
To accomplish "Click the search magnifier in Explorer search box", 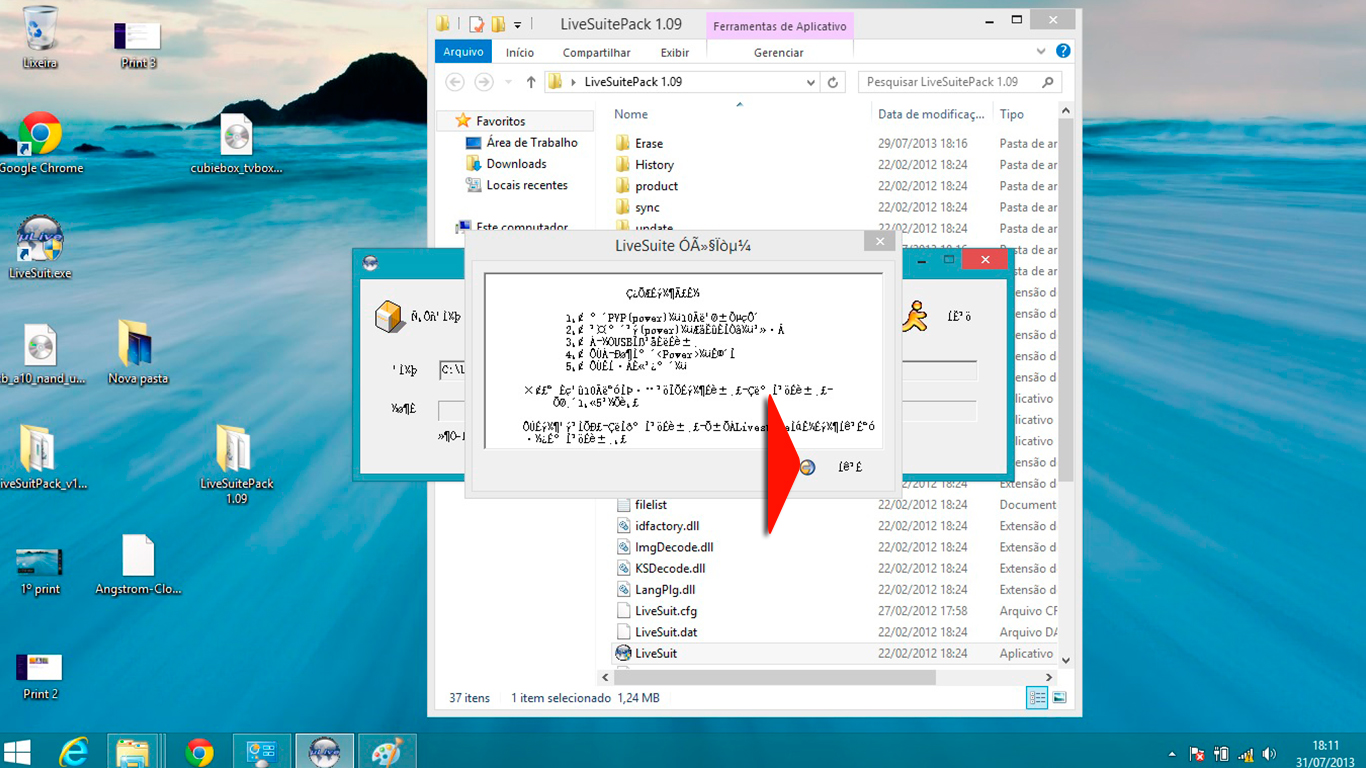I will tap(1048, 82).
